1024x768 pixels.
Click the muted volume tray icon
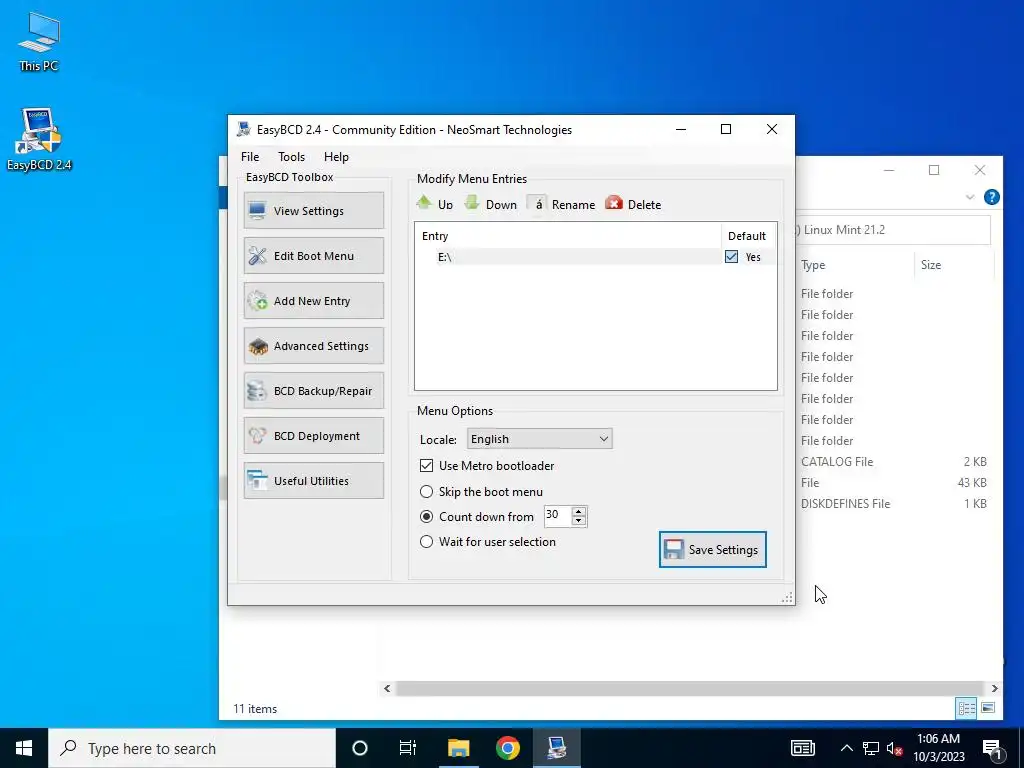[x=895, y=748]
